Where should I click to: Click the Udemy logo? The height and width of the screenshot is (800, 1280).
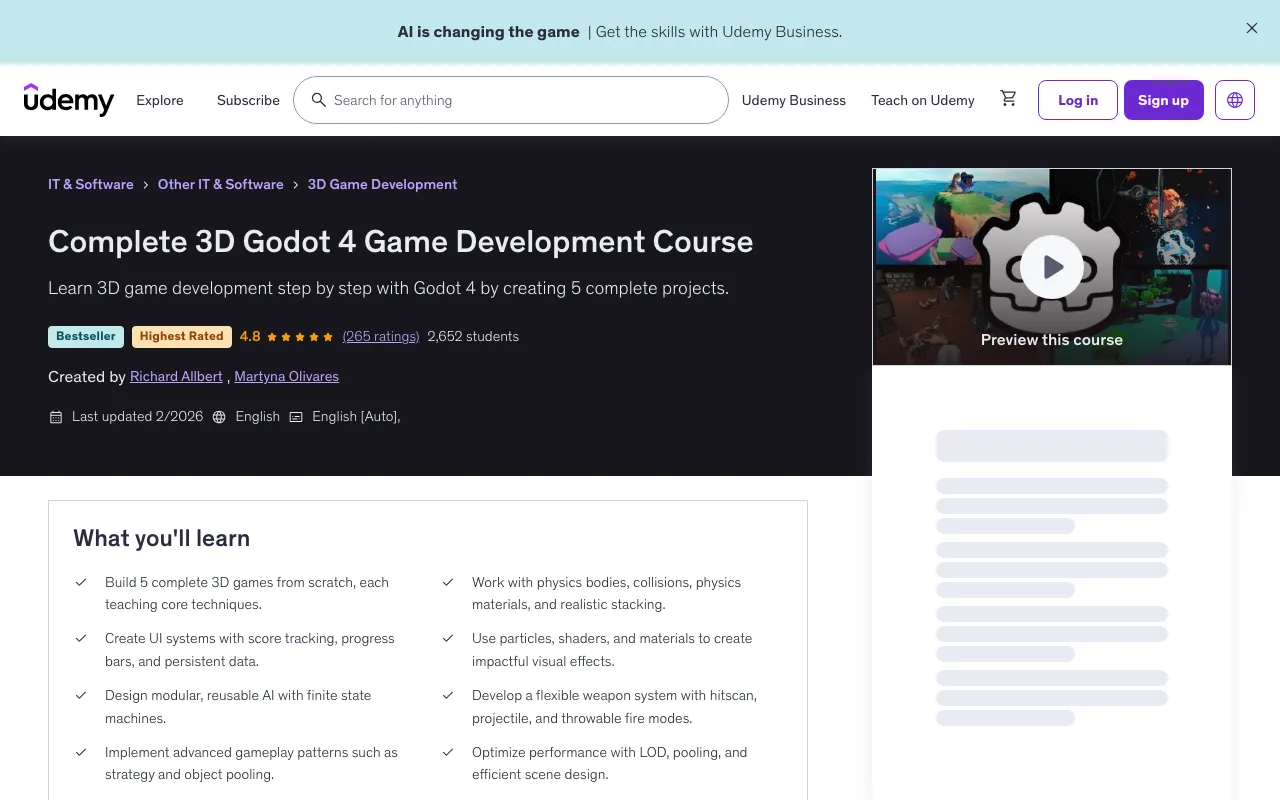[68, 100]
